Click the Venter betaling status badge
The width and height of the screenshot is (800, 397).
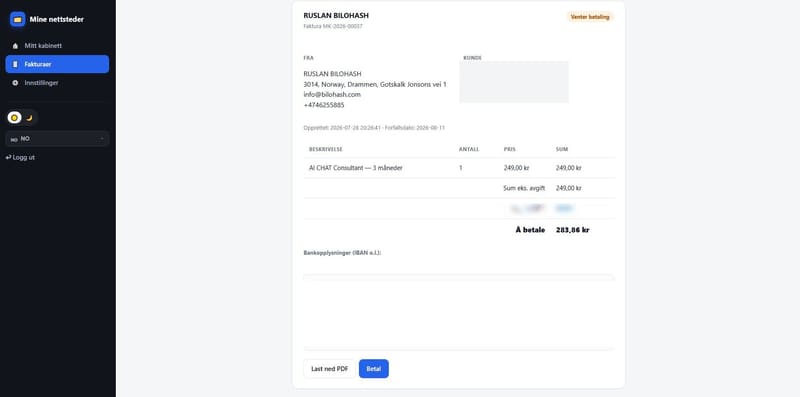[590, 17]
